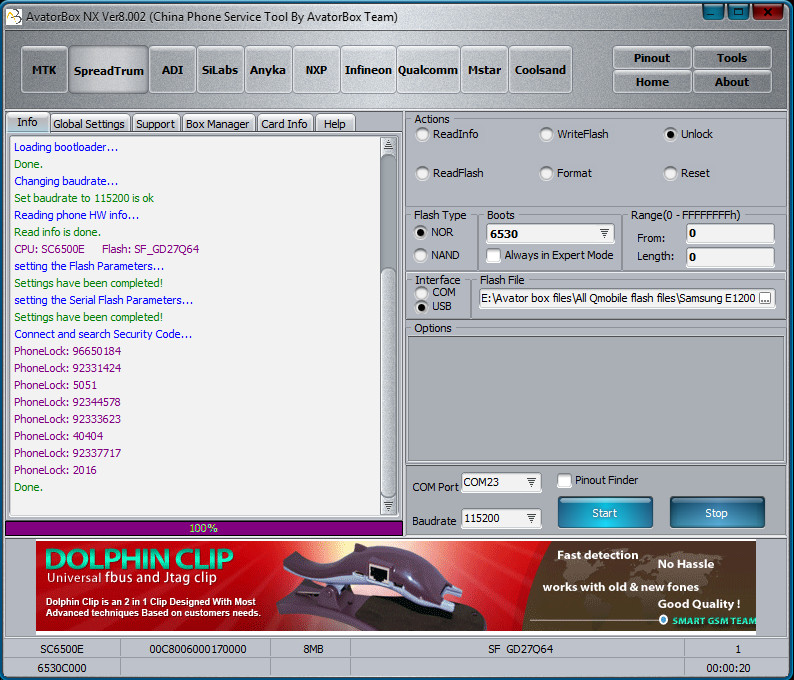Screen dimensions: 794x680
Task: Select ReadFlash action
Action: (x=450, y=173)
